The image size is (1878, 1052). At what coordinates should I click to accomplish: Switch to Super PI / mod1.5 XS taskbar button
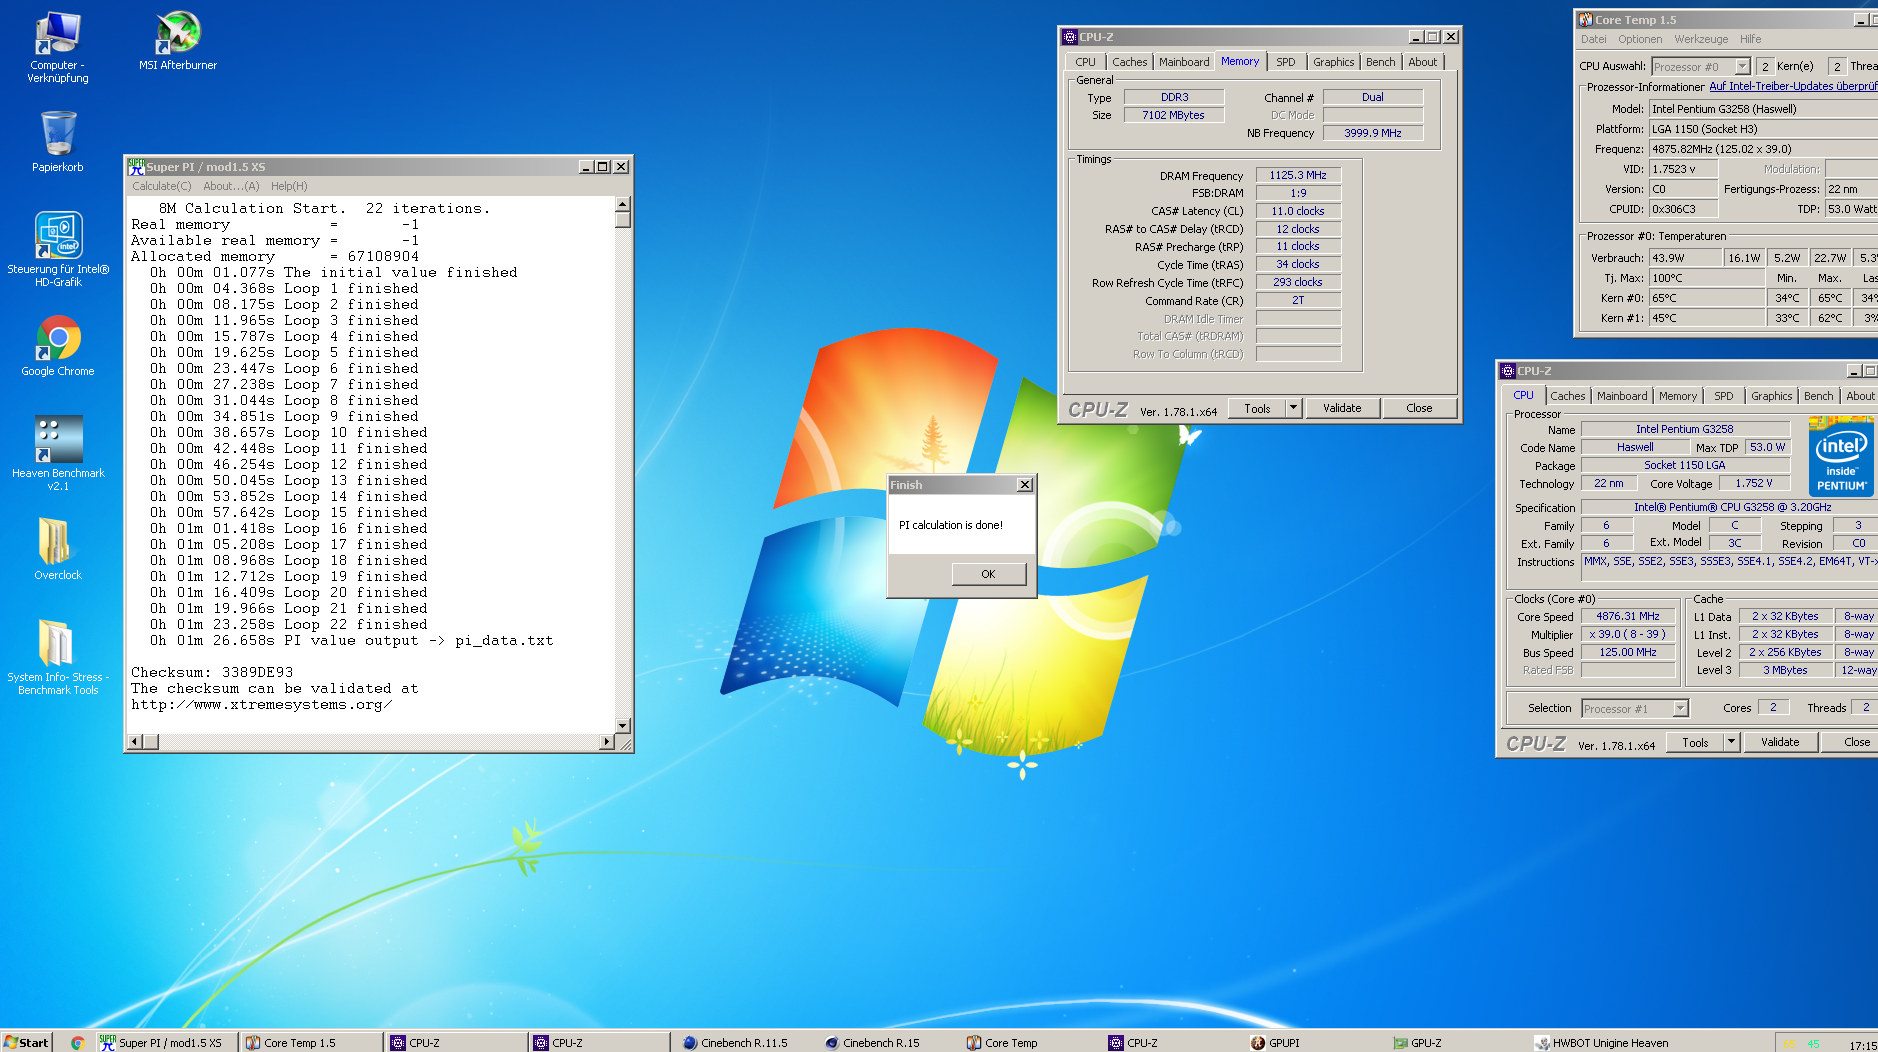166,1042
